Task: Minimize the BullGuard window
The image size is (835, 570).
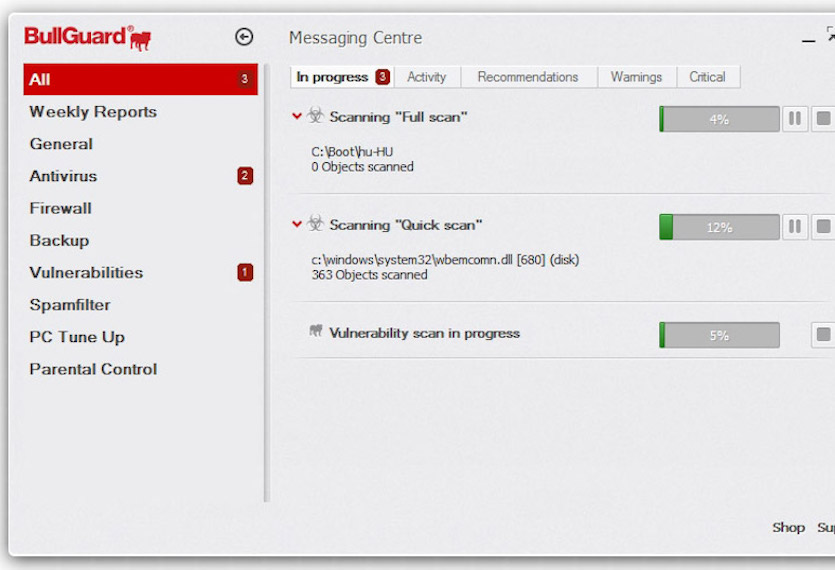Action: (x=808, y=40)
